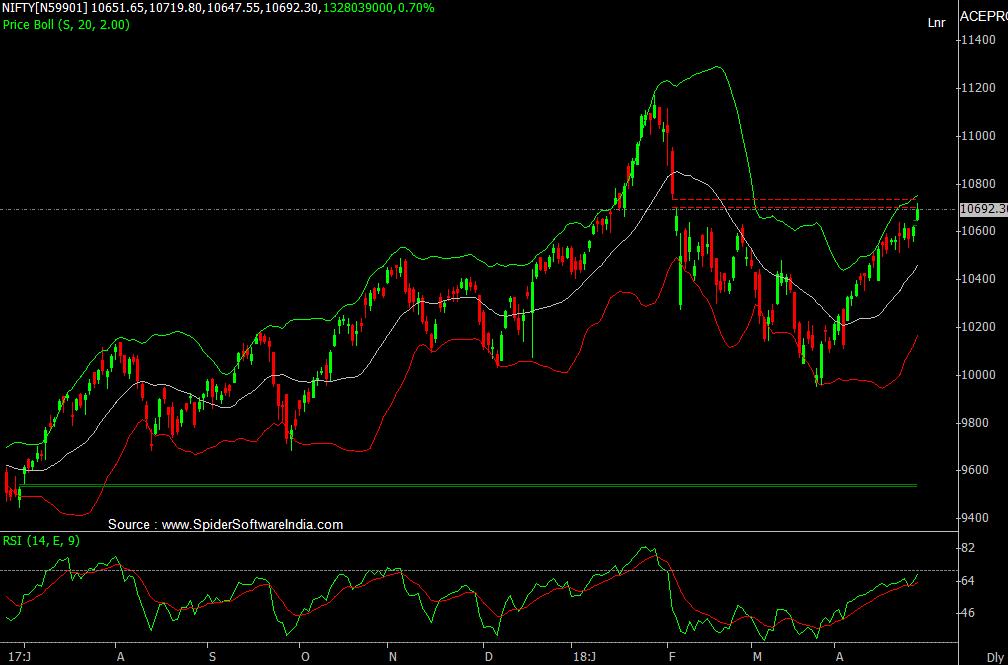The height and width of the screenshot is (665, 1008).
Task: Click the red dashed resistance line near 10730
Action: click(x=793, y=199)
